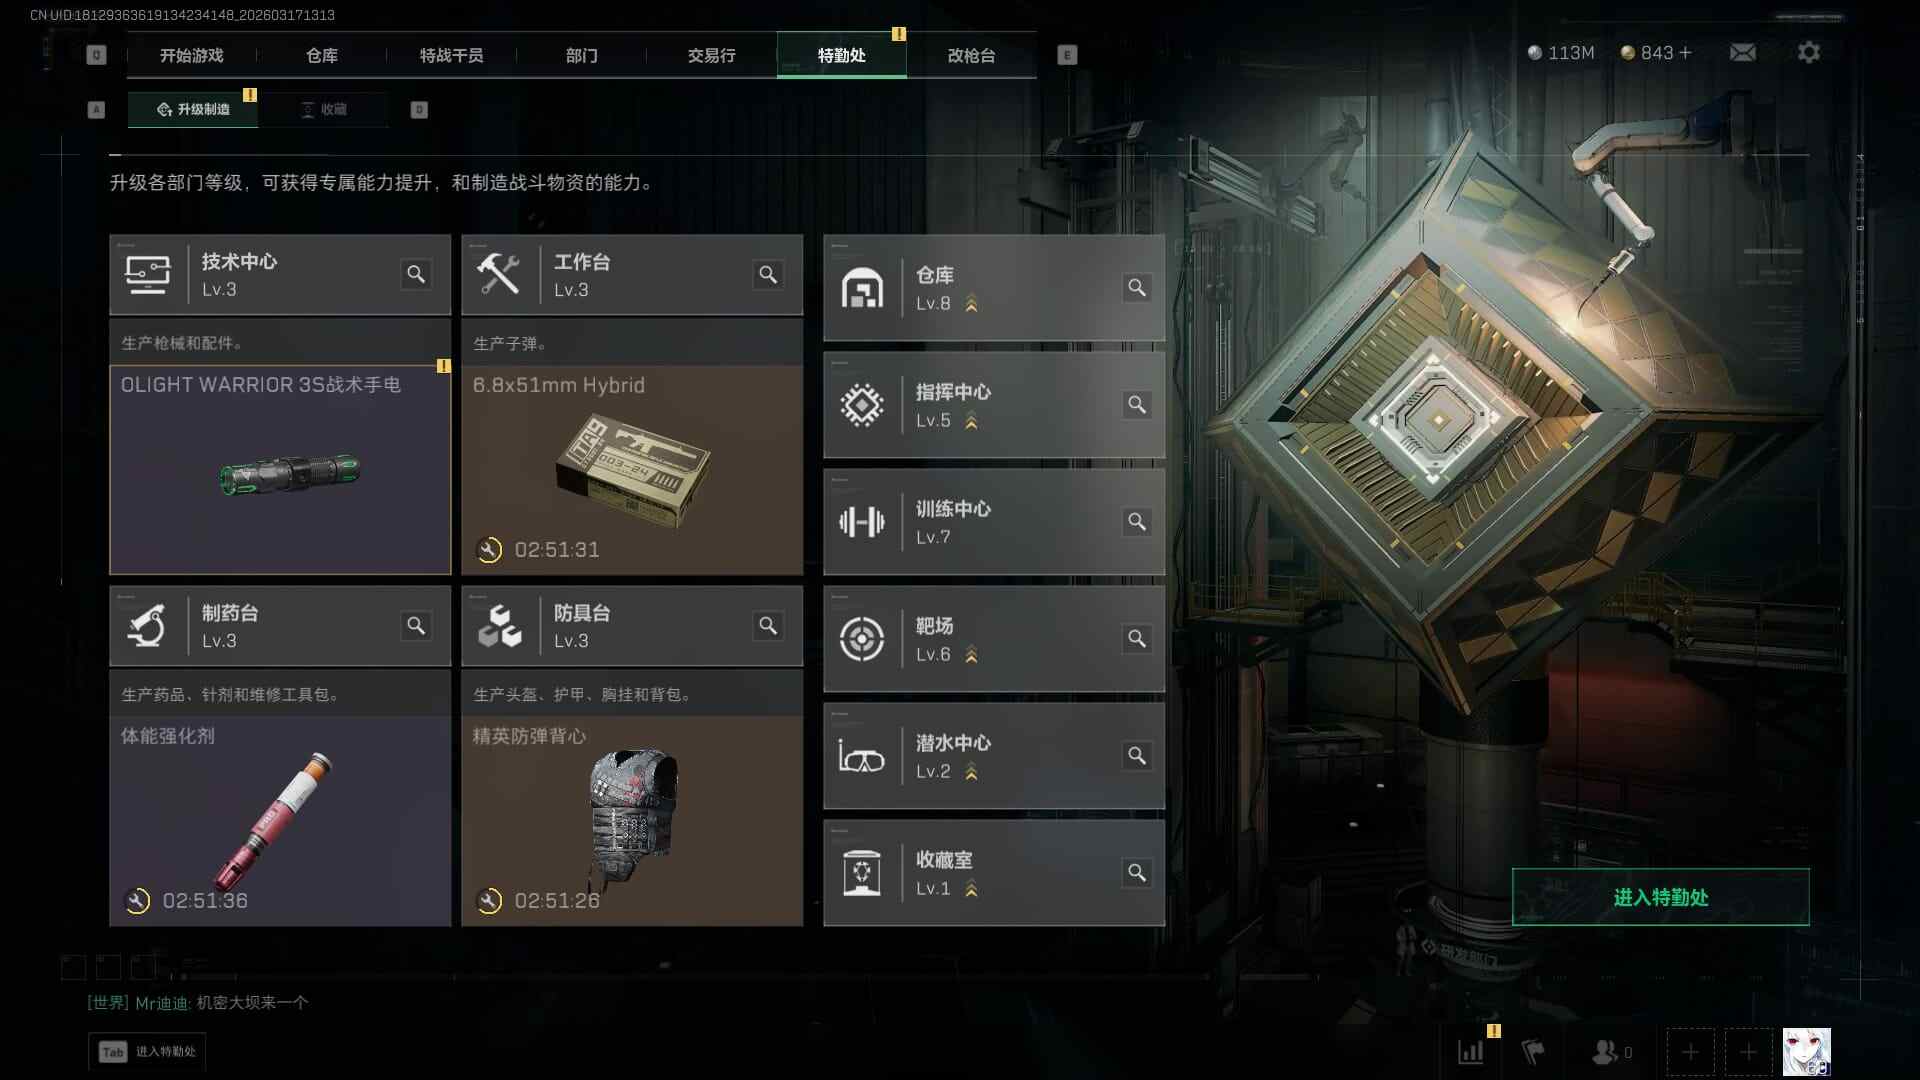Select the 6.8x51mm Hybrid ammo crafting slot
This screenshot has height=1080, width=1920.
pos(632,470)
